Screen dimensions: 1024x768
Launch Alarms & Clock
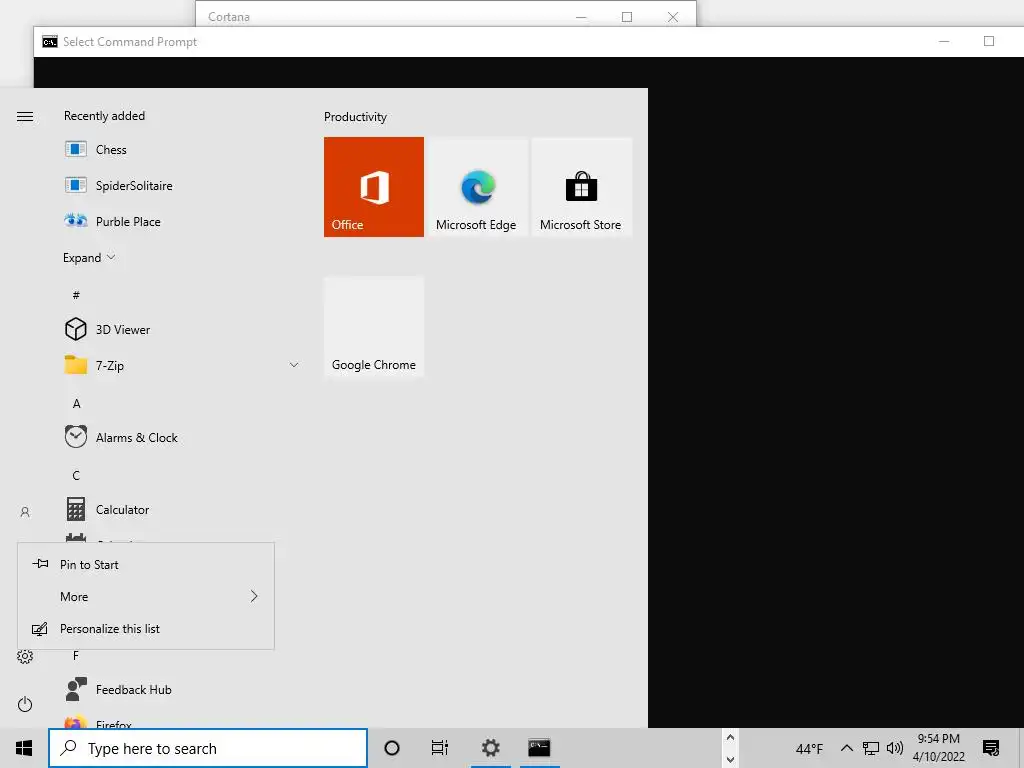pos(136,438)
